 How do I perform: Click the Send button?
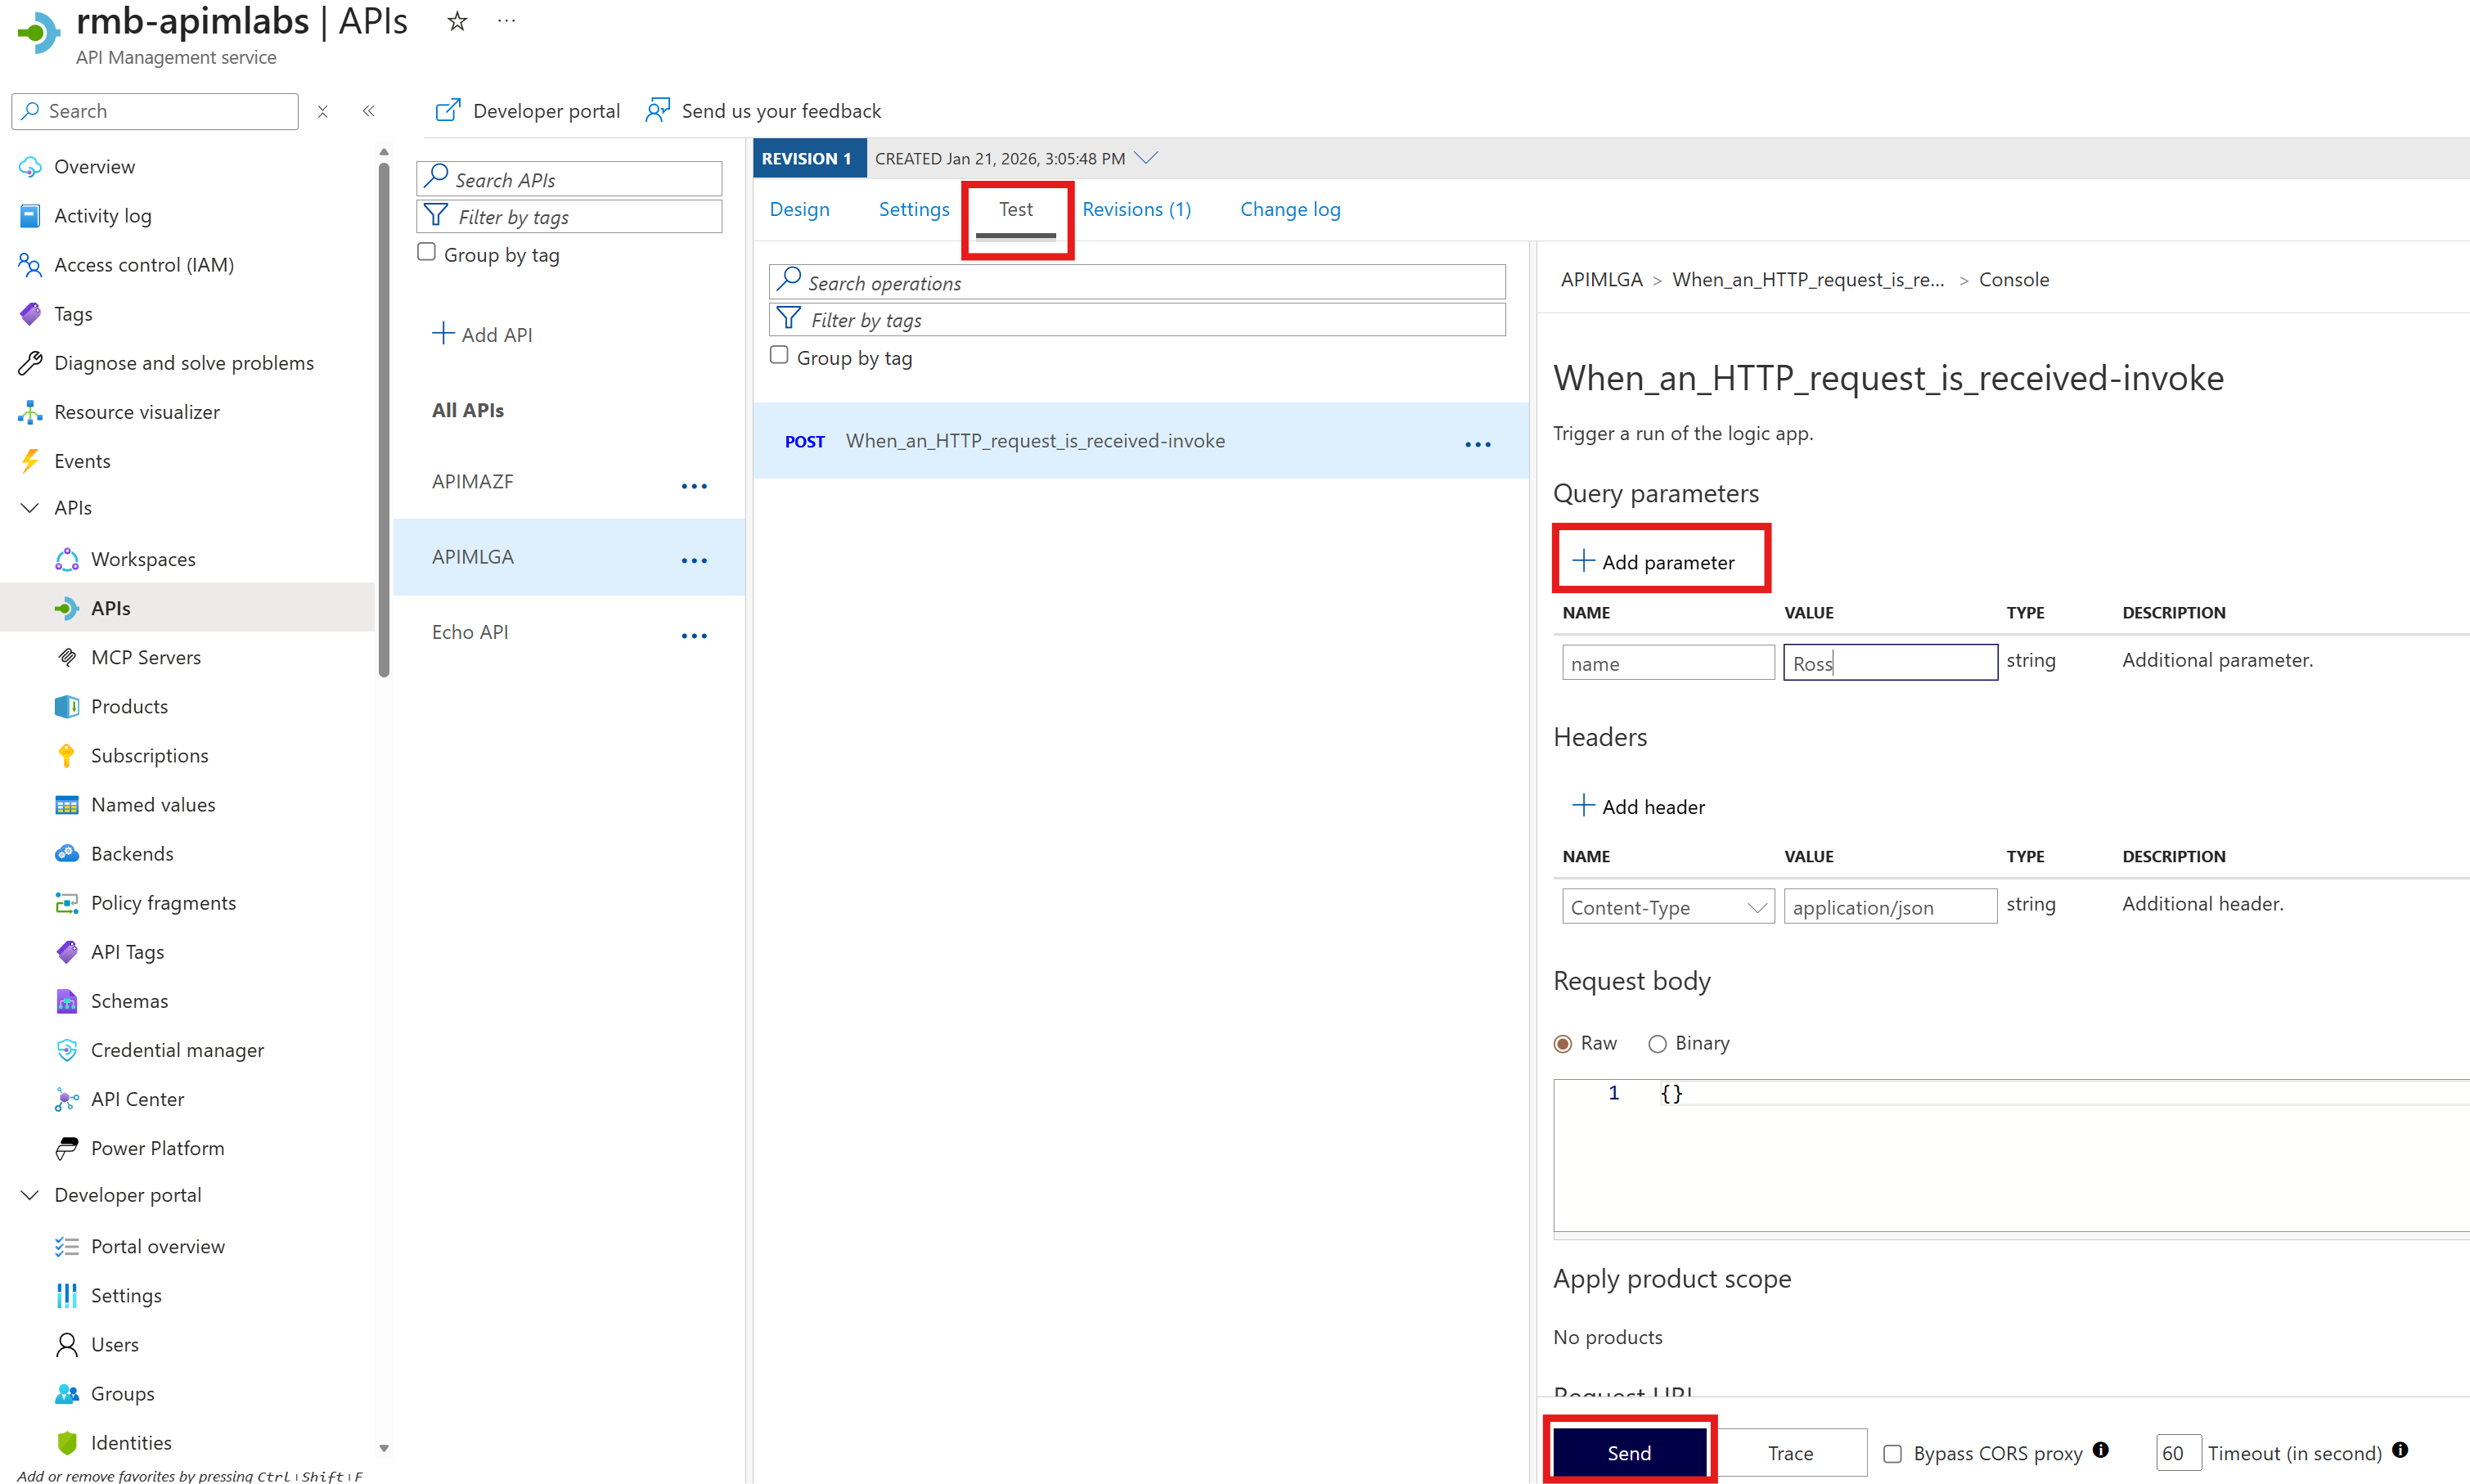(1628, 1452)
